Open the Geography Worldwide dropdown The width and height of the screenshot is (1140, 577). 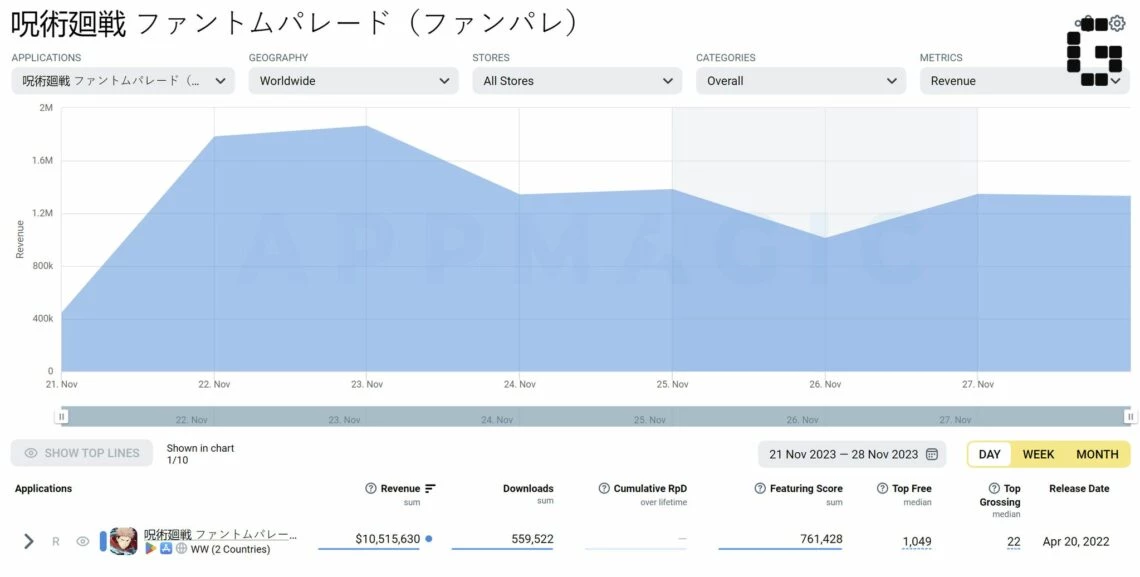coord(353,81)
